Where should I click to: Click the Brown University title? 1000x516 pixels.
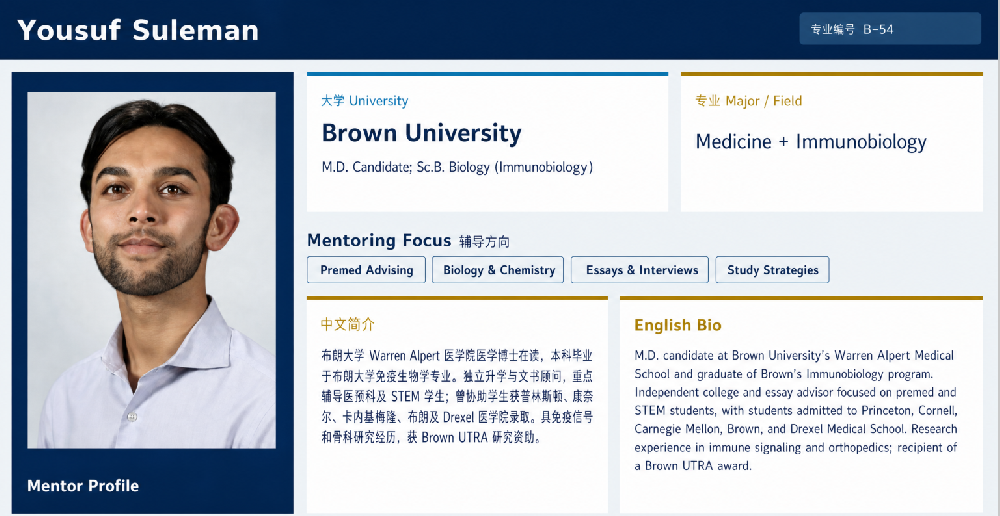point(422,133)
